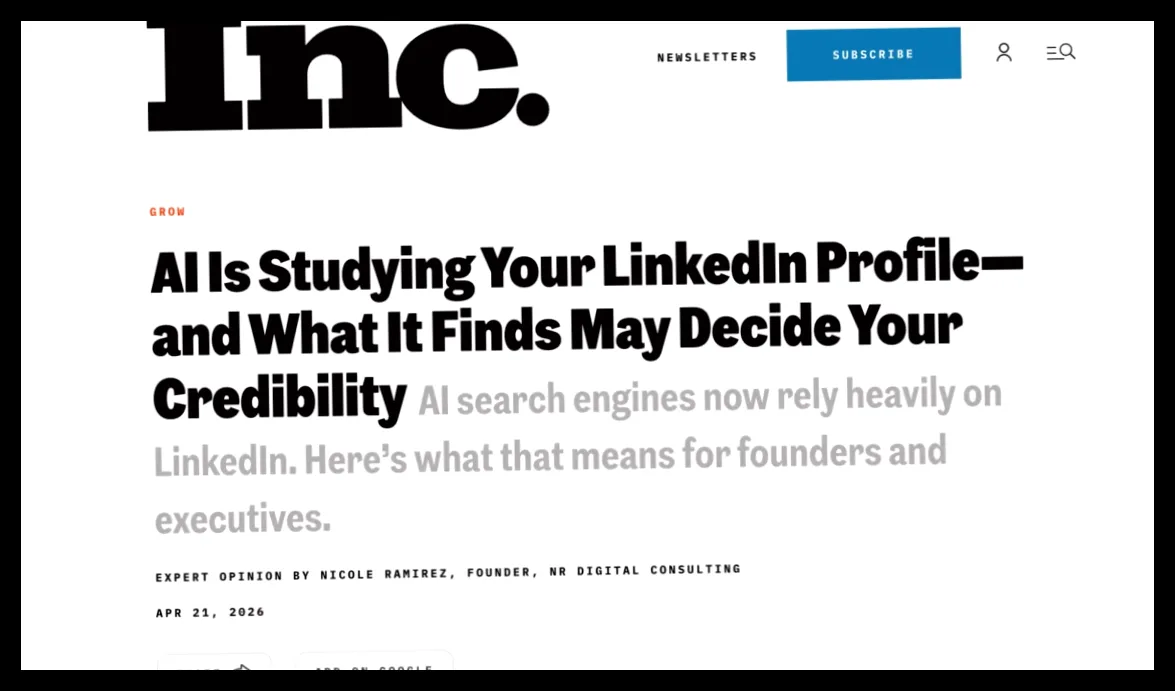Viewport: 1175px width, 691px height.
Task: Open the menu and search icon
Action: [x=1061, y=52]
